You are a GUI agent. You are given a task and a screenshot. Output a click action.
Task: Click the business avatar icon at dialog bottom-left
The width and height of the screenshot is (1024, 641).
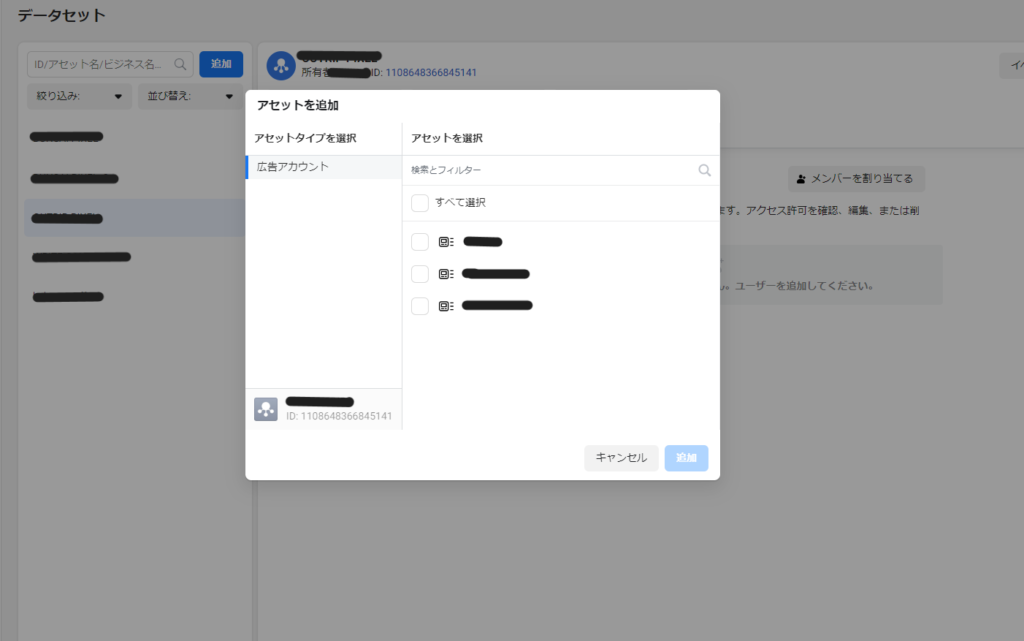(x=266, y=409)
